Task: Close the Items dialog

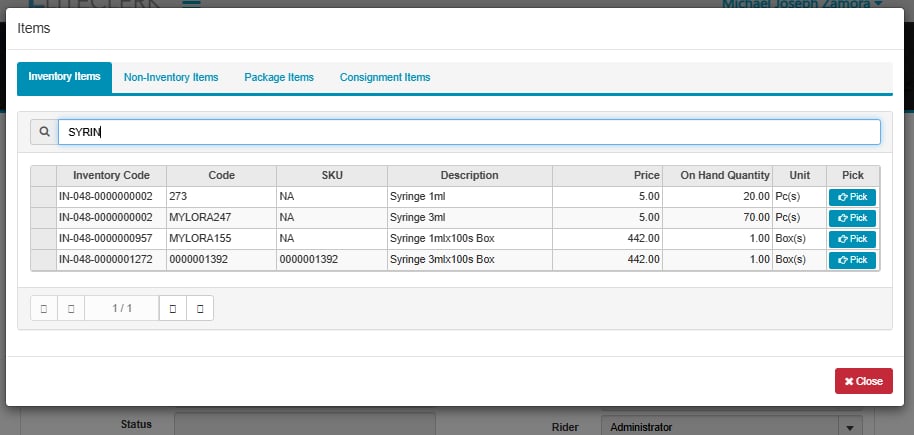Action: tap(863, 381)
